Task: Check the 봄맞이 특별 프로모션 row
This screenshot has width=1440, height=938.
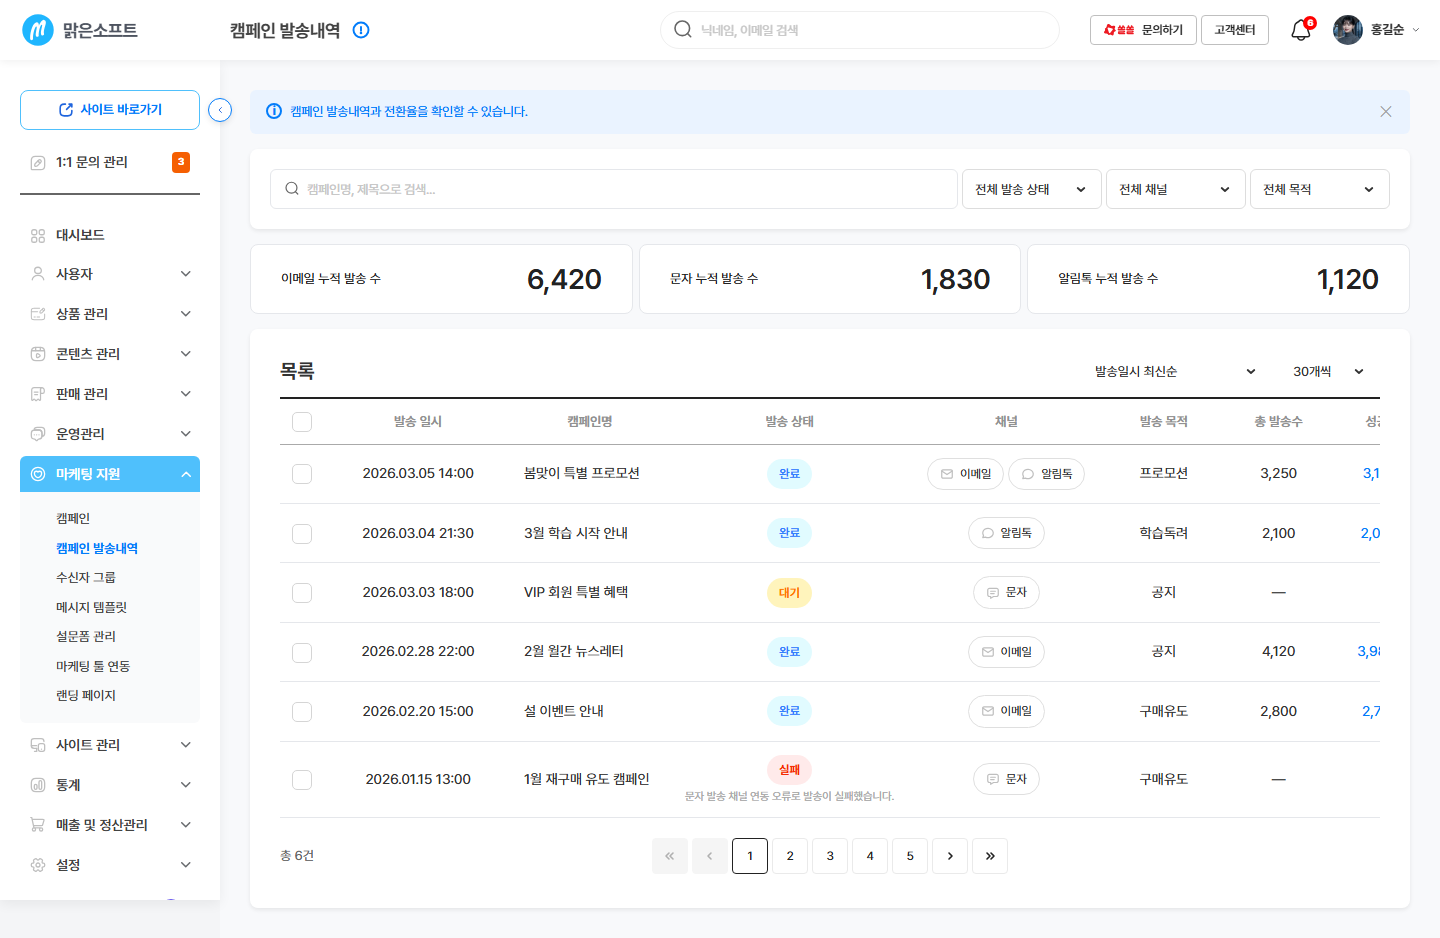Action: (302, 474)
